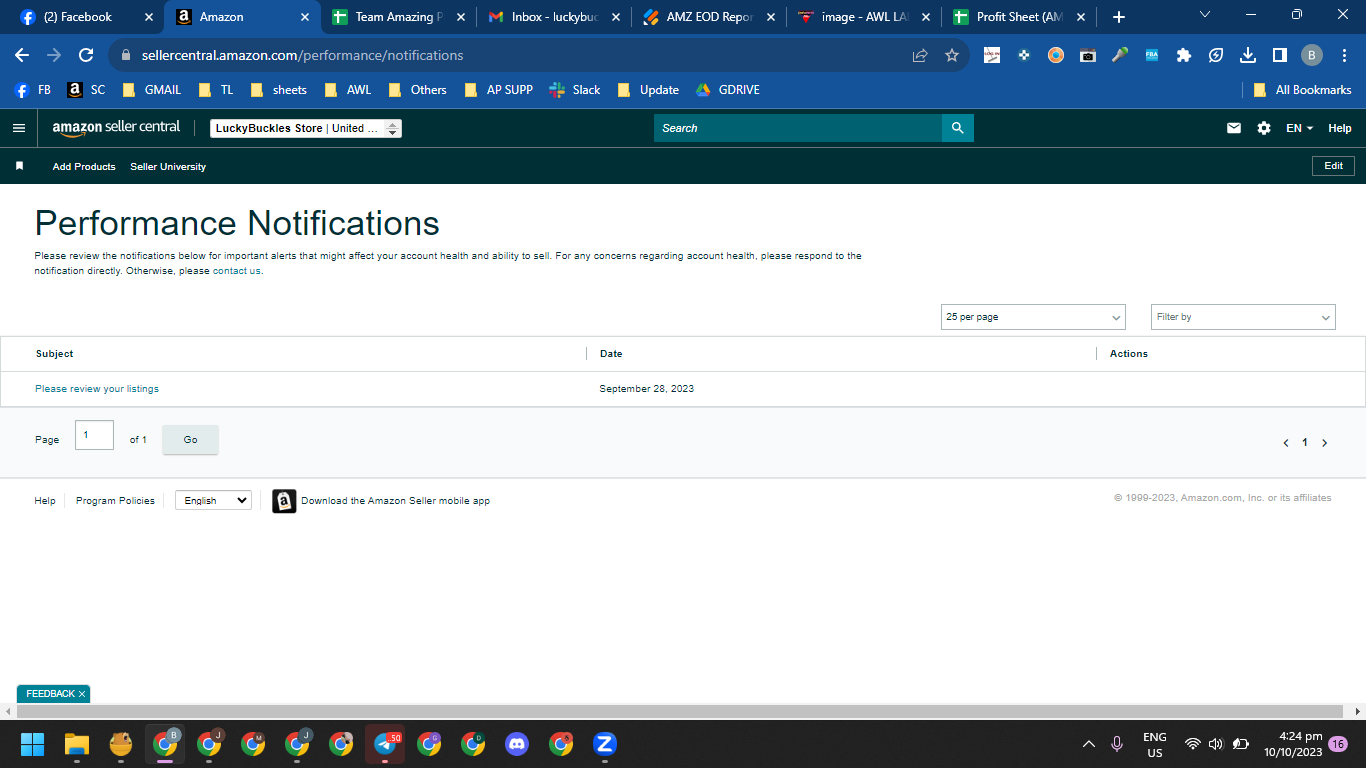Open Zoom from the taskbar

[604, 744]
